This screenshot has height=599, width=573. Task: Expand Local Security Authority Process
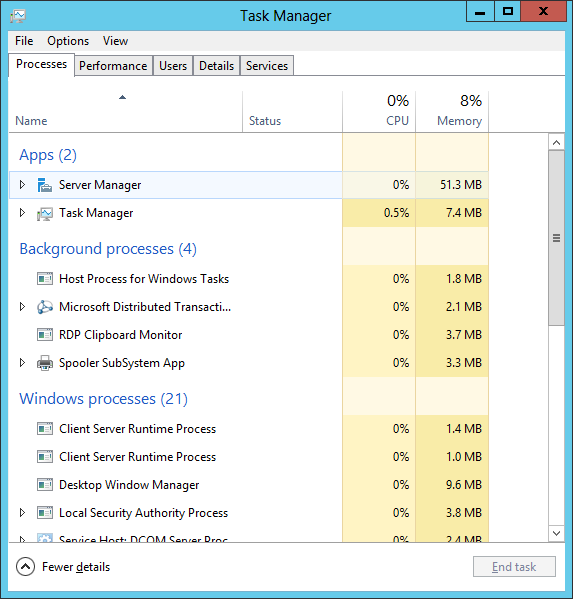pos(22,513)
